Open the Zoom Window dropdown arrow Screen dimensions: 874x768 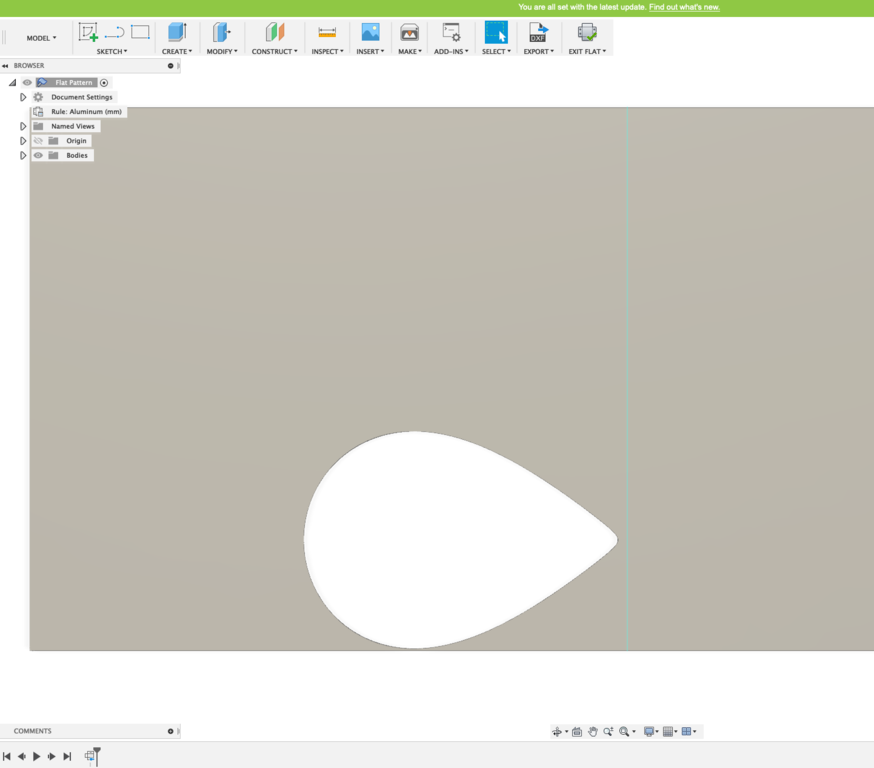click(634, 732)
